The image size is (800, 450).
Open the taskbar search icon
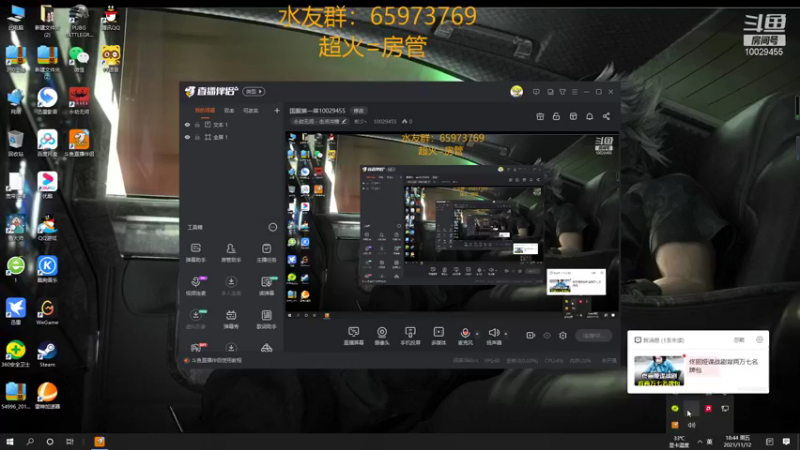pyautogui.click(x=30, y=442)
